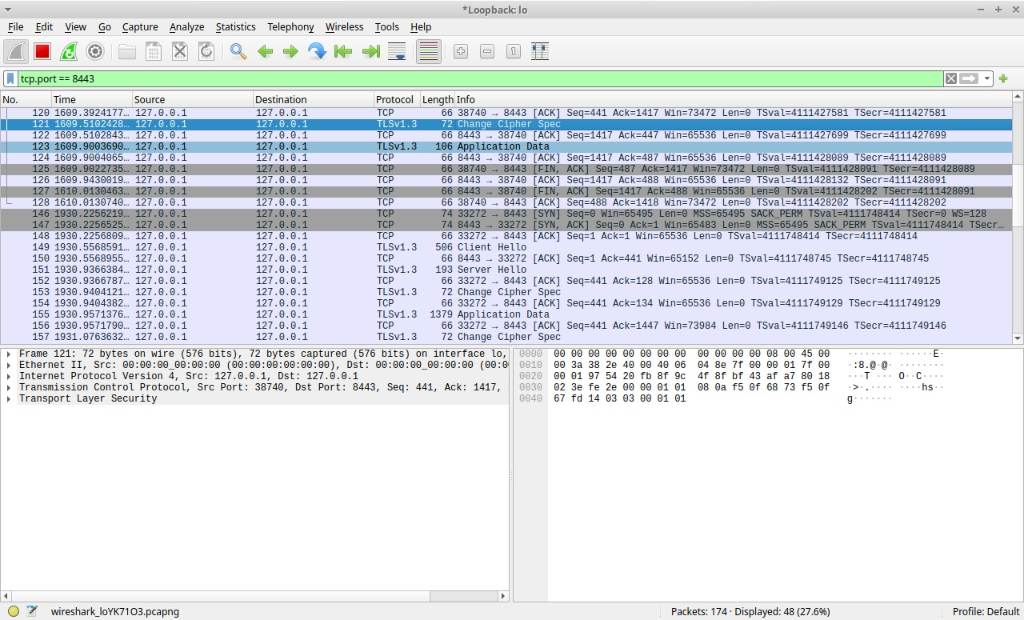Select packet 149 Client Hello row
The image size is (1024, 620).
(506, 248)
